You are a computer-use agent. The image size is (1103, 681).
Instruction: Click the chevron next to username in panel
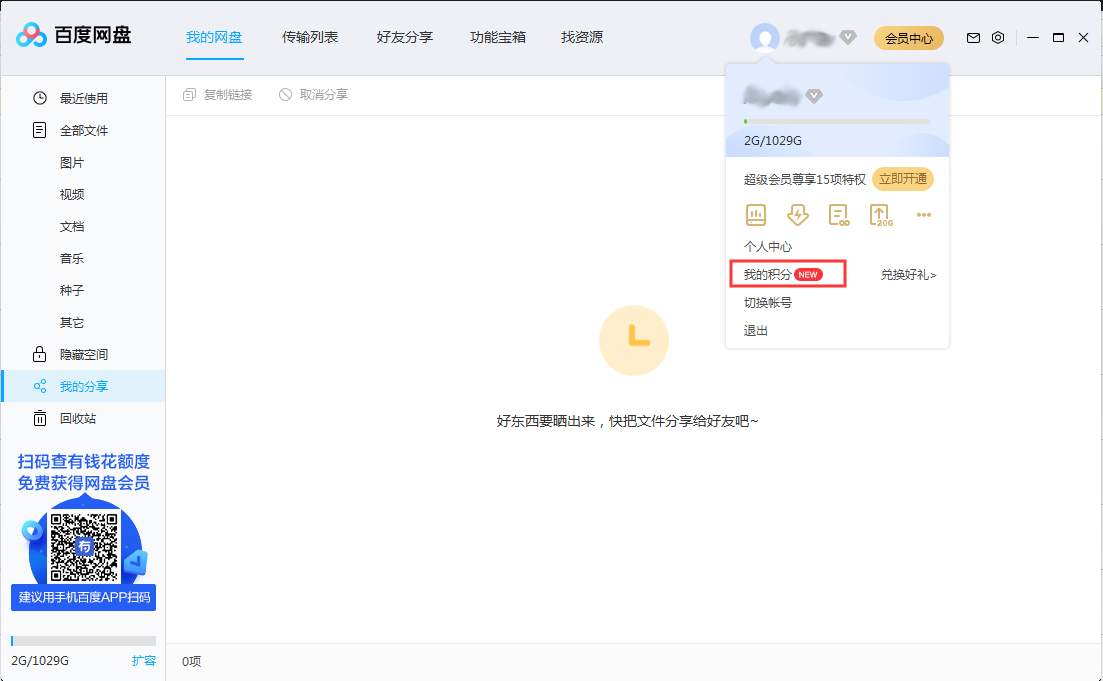point(815,96)
